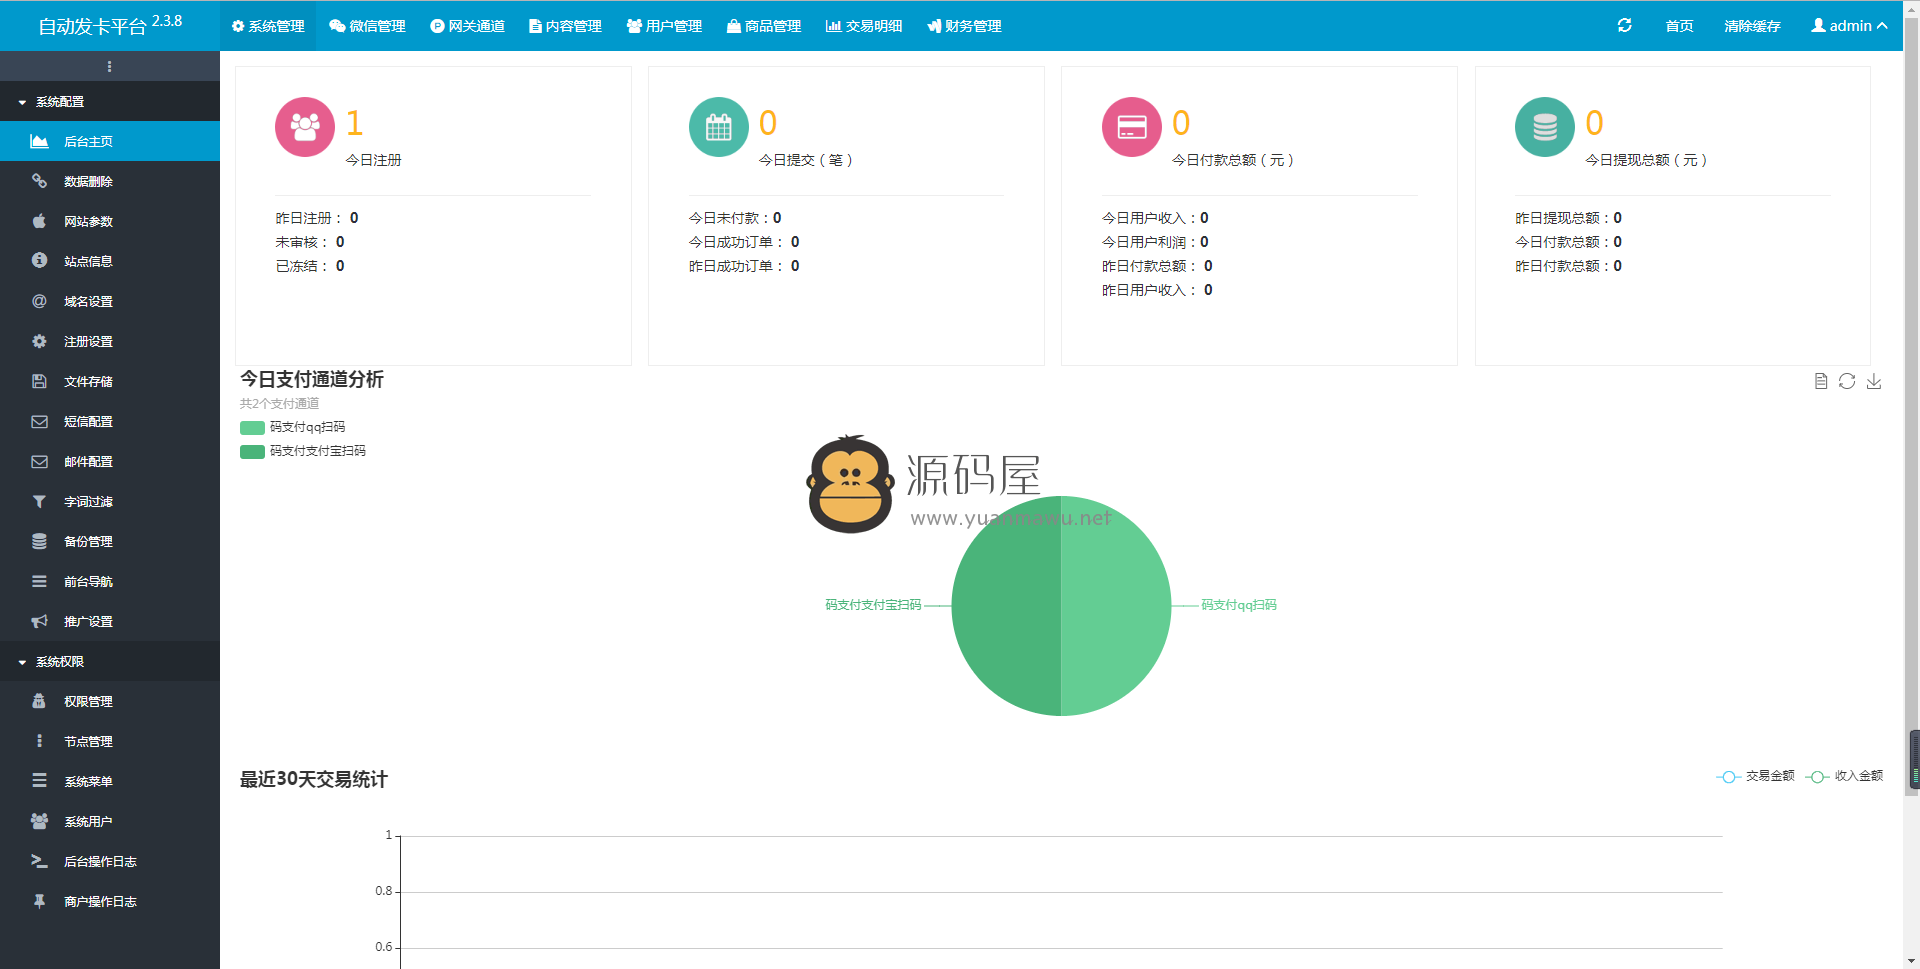Click the refresh icon in top bar

pos(1625,25)
